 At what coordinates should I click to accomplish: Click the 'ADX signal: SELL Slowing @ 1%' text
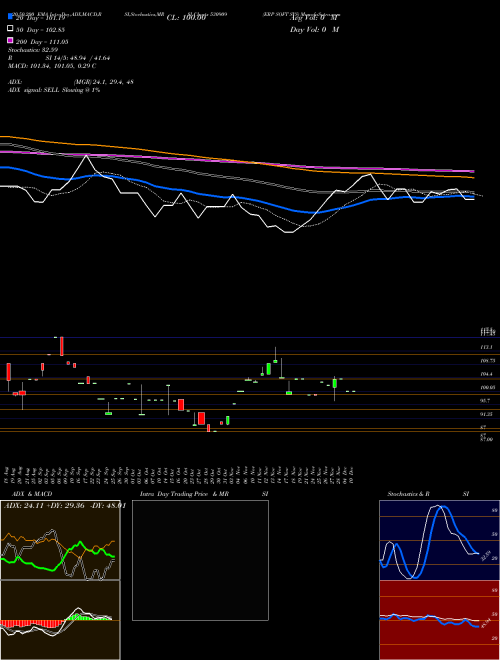tap(54, 90)
